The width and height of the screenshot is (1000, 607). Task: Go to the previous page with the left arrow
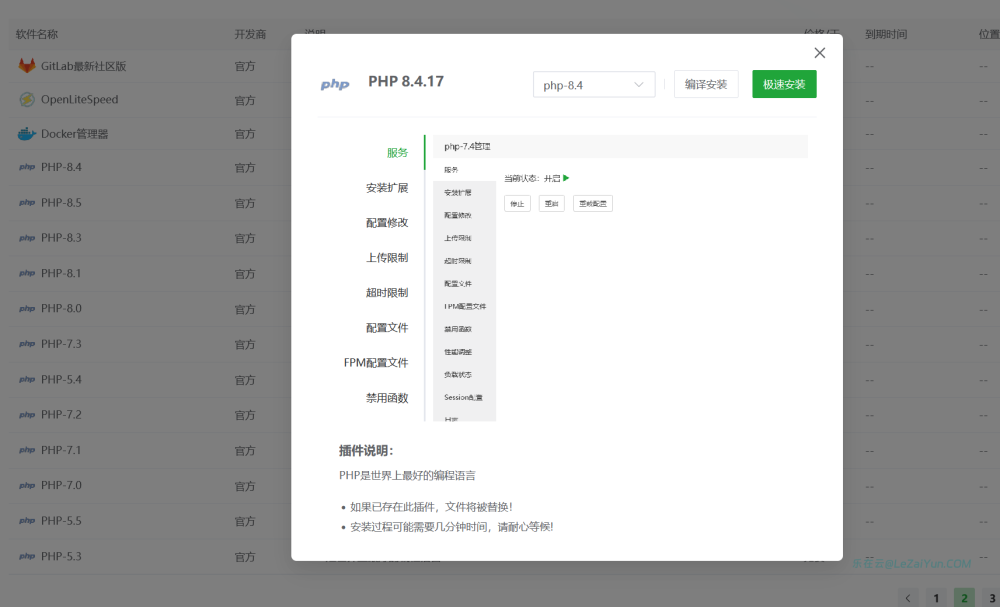(908, 598)
